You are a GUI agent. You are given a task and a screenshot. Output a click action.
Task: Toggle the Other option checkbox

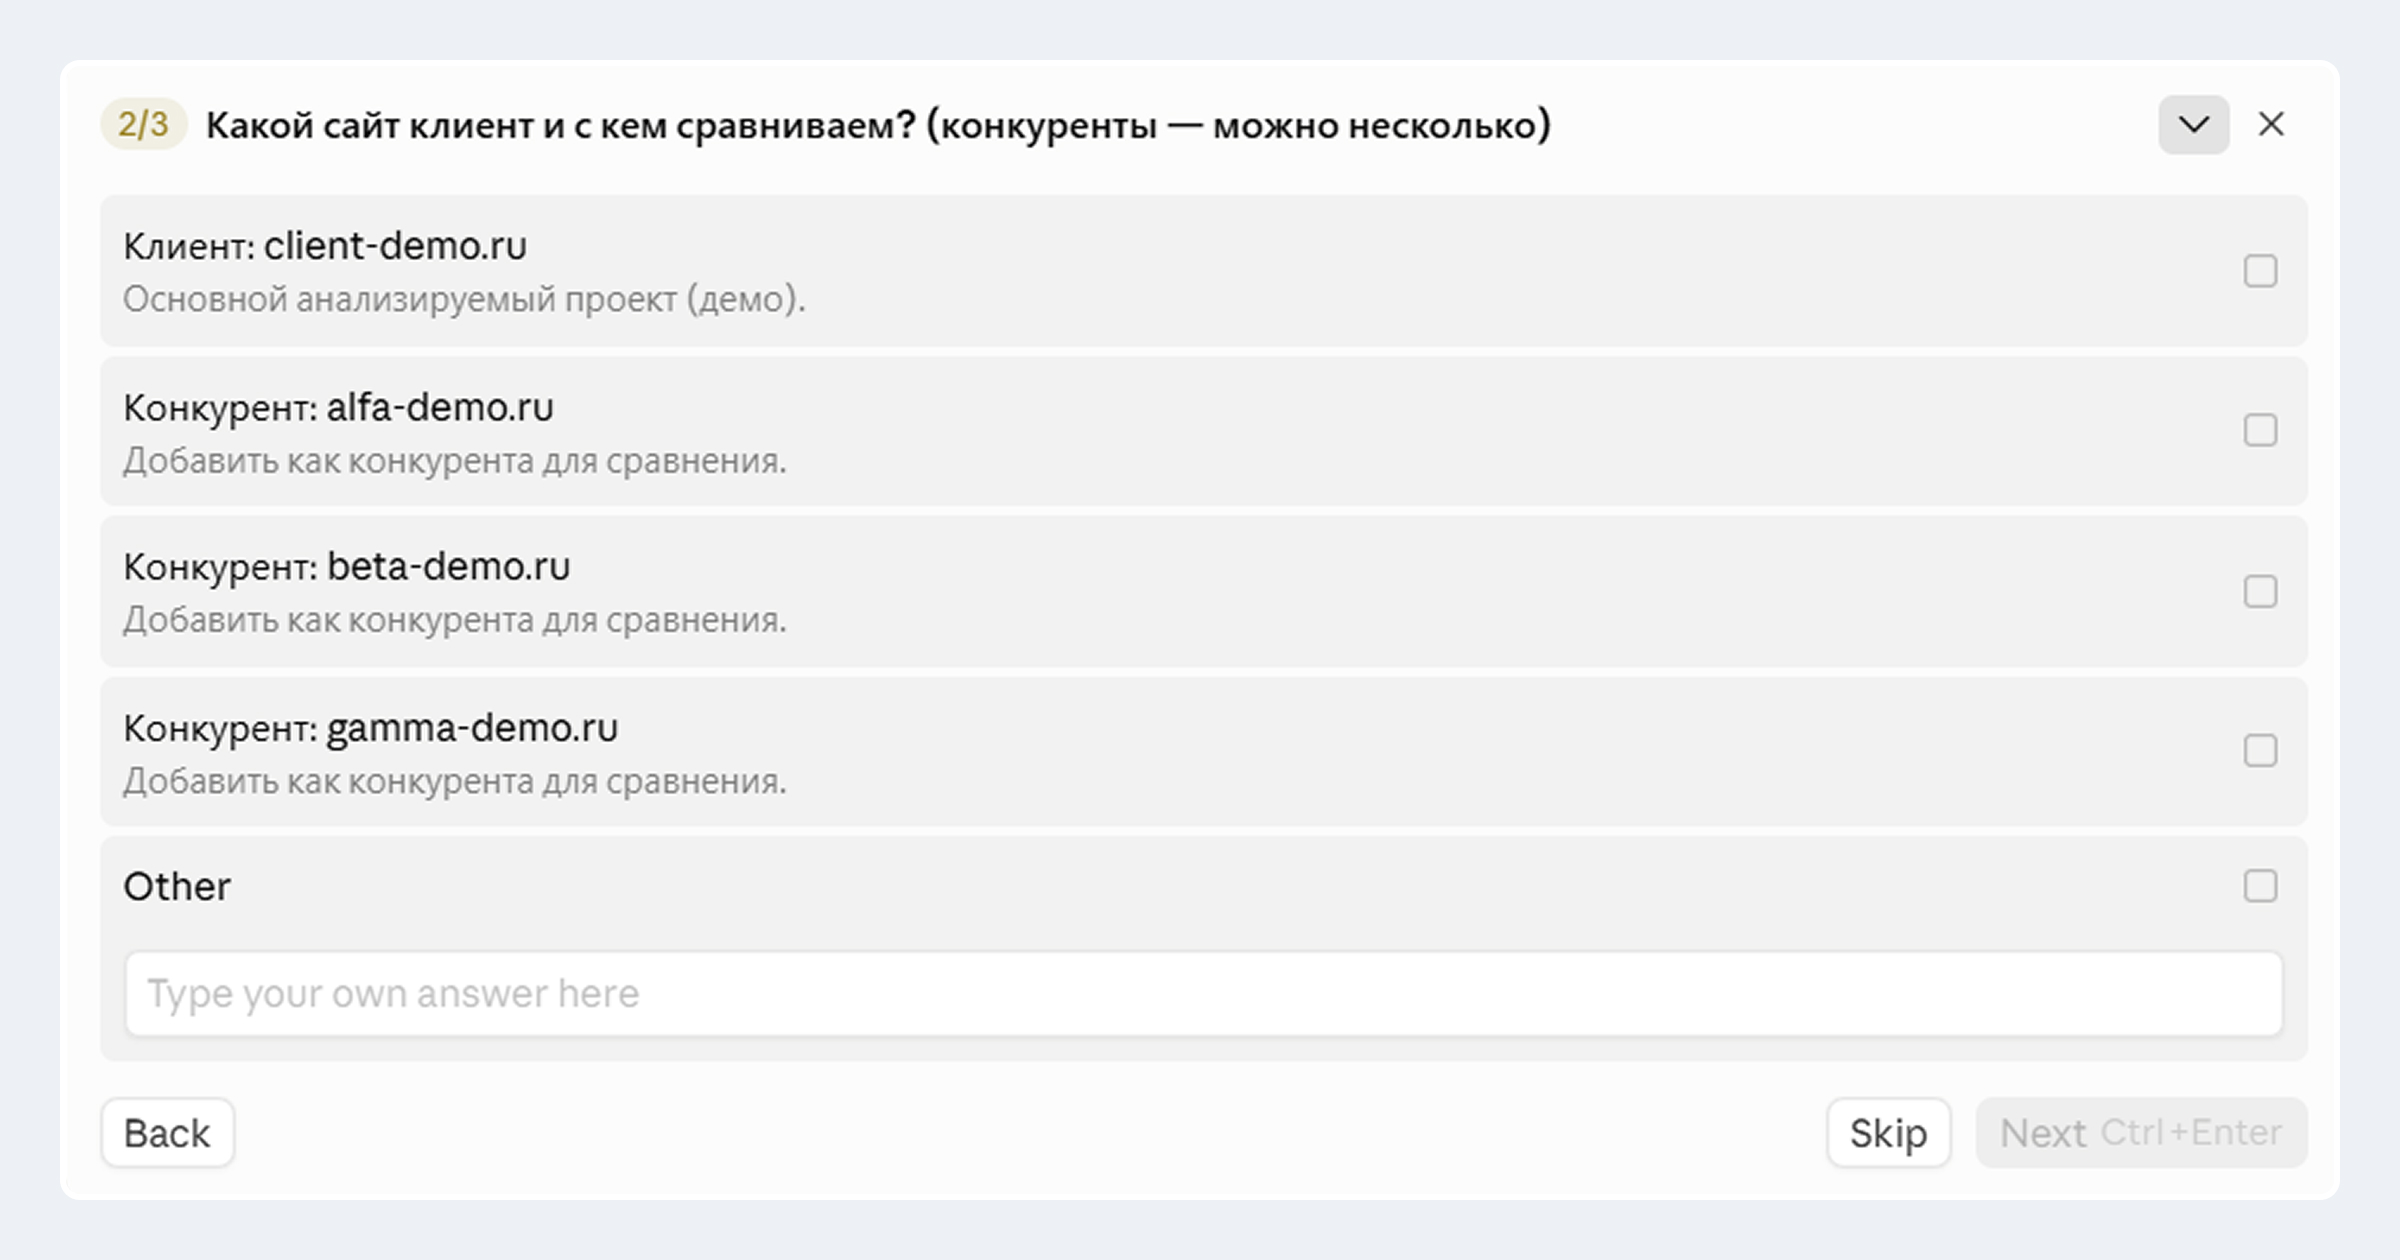tap(2260, 886)
